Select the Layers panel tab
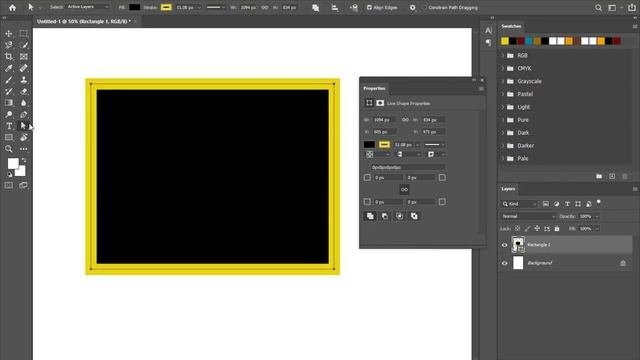The height and width of the screenshot is (360, 640). [508, 189]
